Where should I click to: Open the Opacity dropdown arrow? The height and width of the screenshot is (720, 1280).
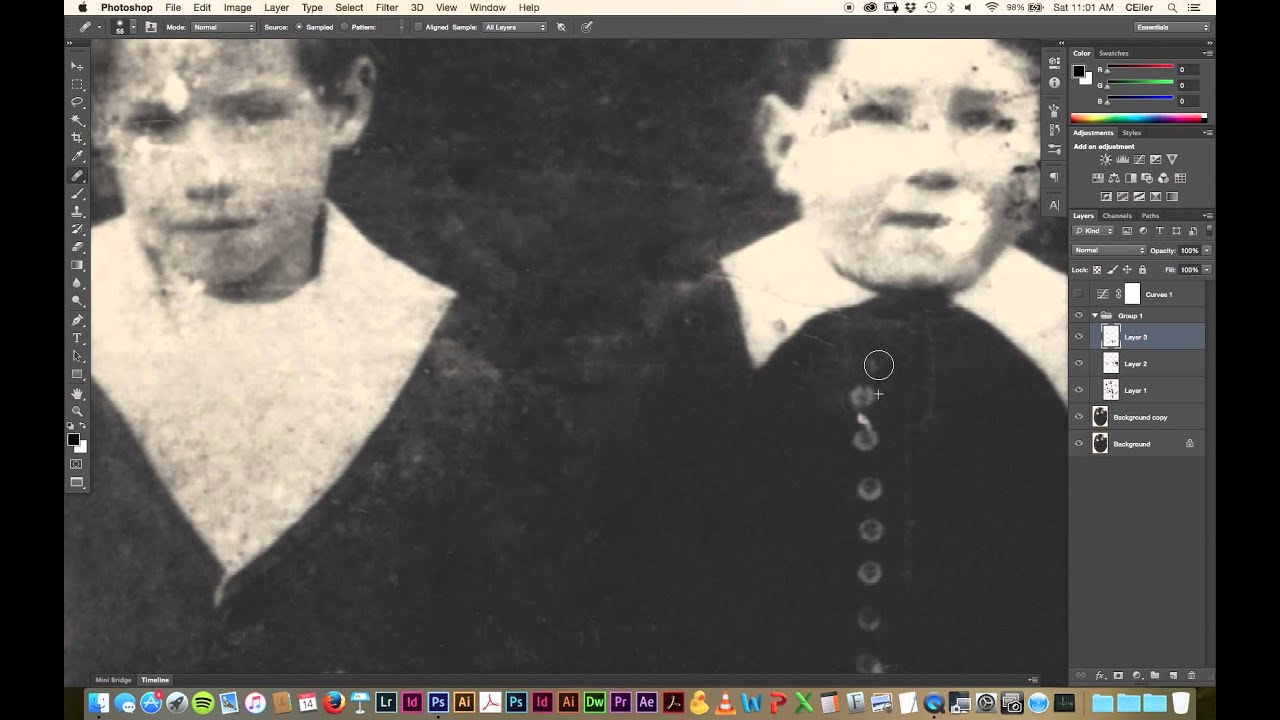tap(1207, 250)
